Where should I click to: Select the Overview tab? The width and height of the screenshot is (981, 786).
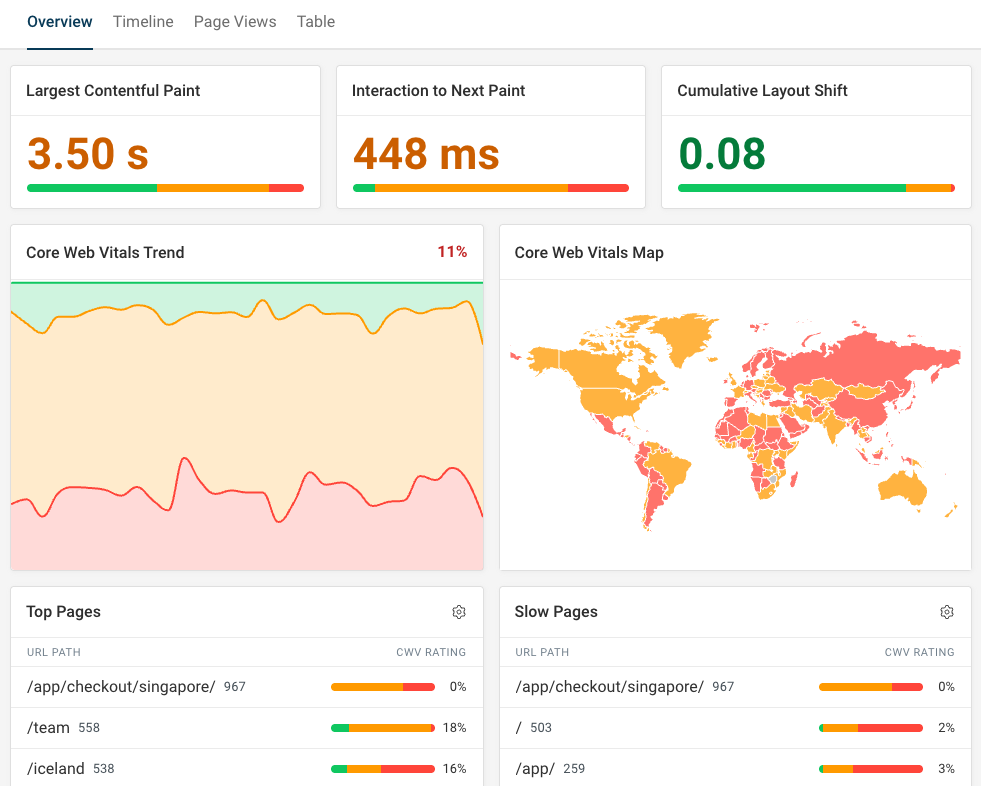point(59,21)
